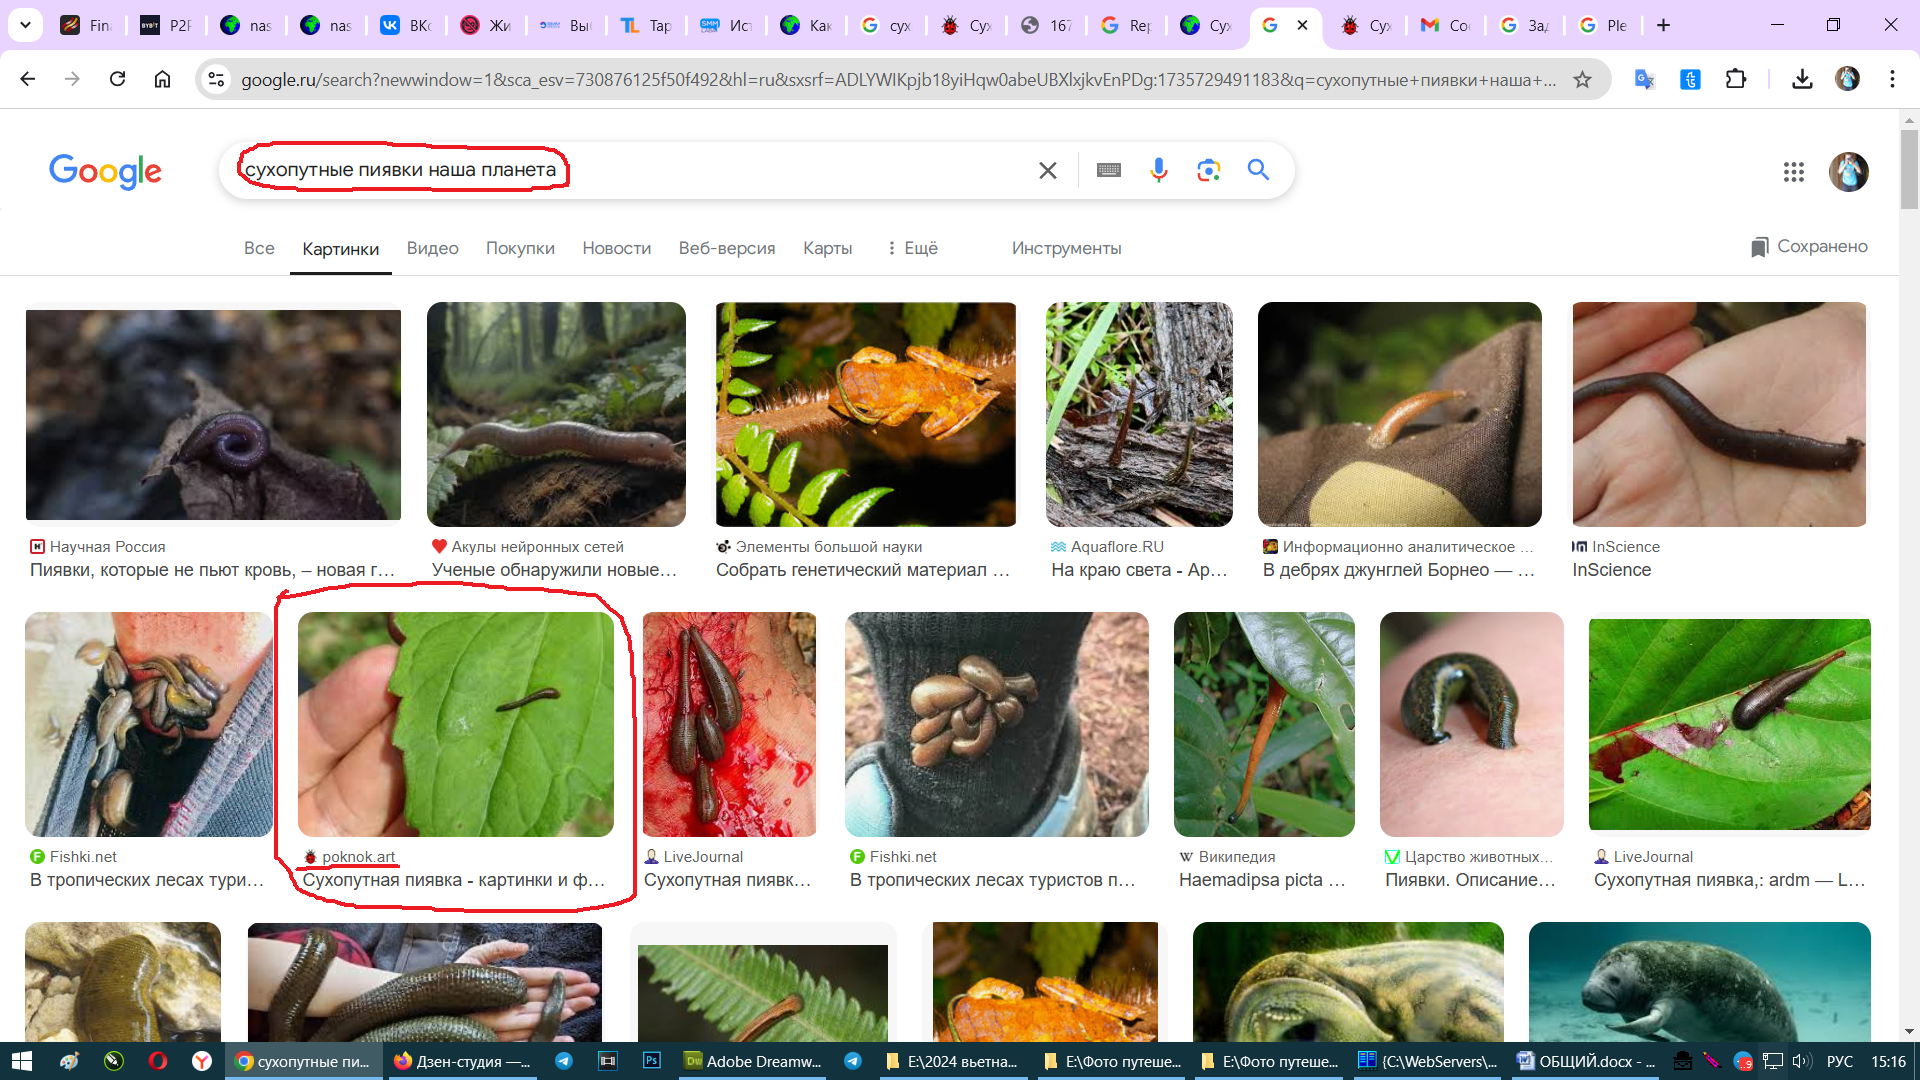The width and height of the screenshot is (1920, 1080).
Task: Switch to the Видео tab
Action: 432,248
